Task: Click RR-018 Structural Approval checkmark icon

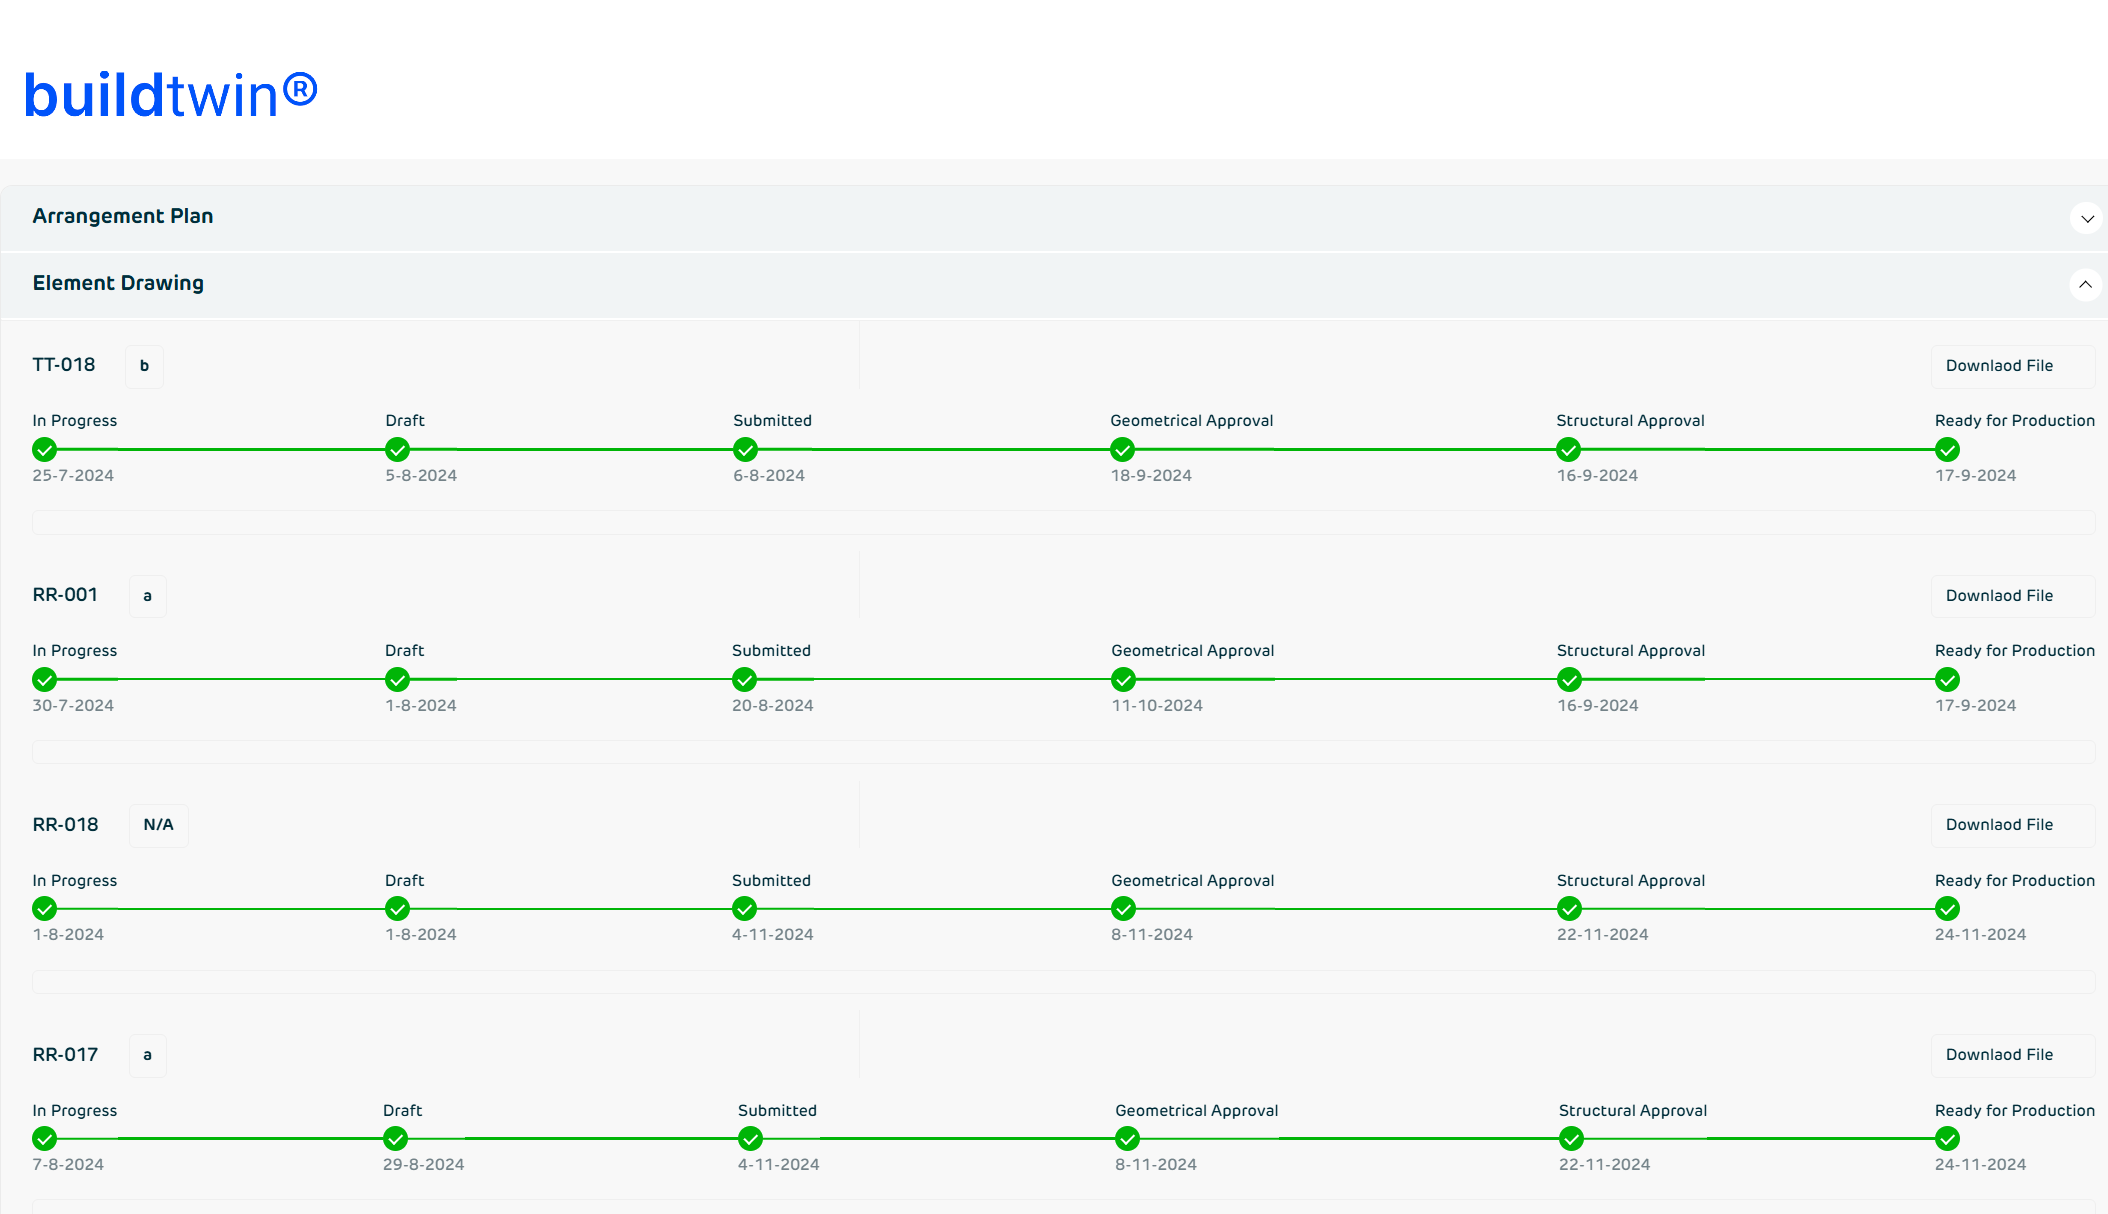Action: (x=1569, y=909)
